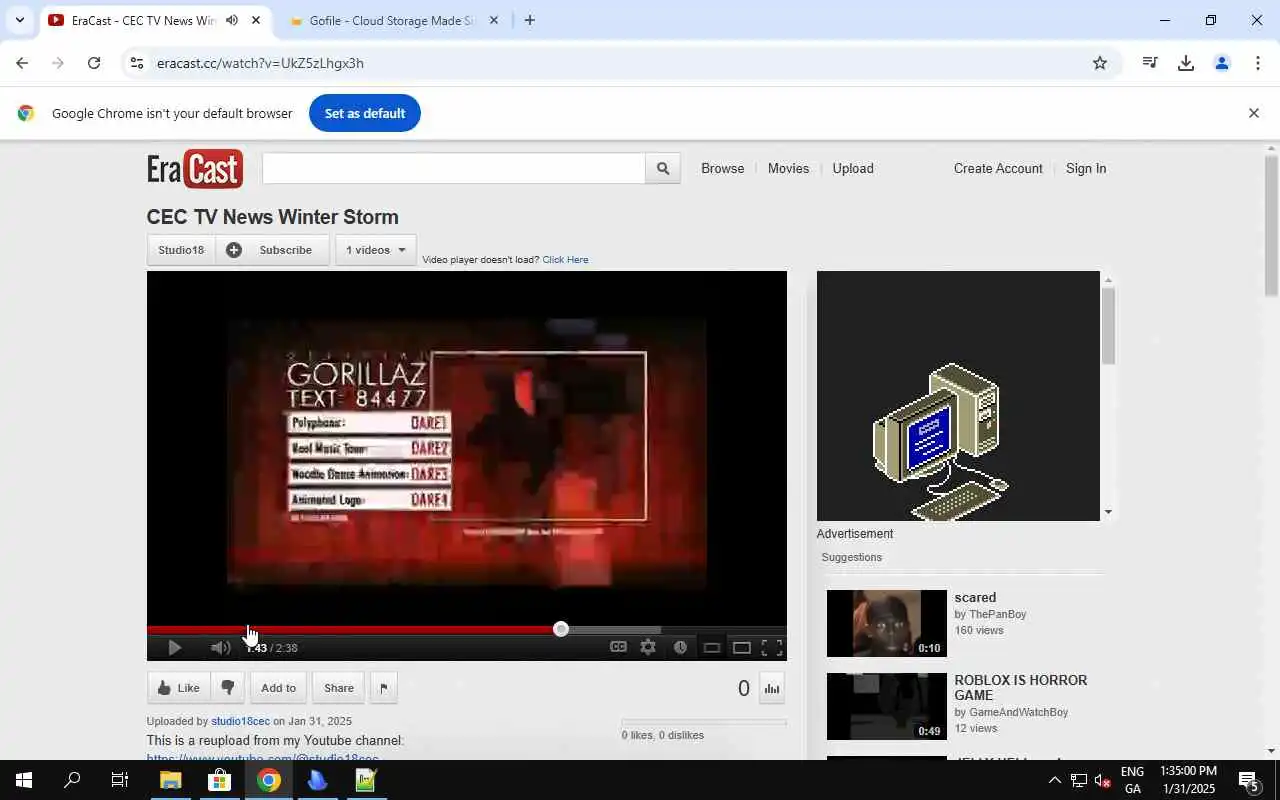Open Microsoft Store from the taskbar
The width and height of the screenshot is (1280, 800).
pyautogui.click(x=219, y=781)
